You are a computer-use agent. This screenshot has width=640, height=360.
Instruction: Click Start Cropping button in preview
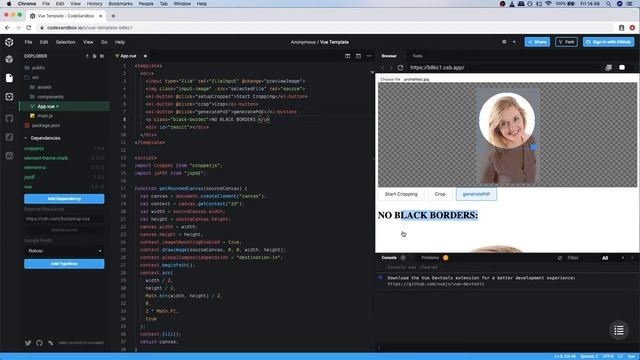coord(401,194)
